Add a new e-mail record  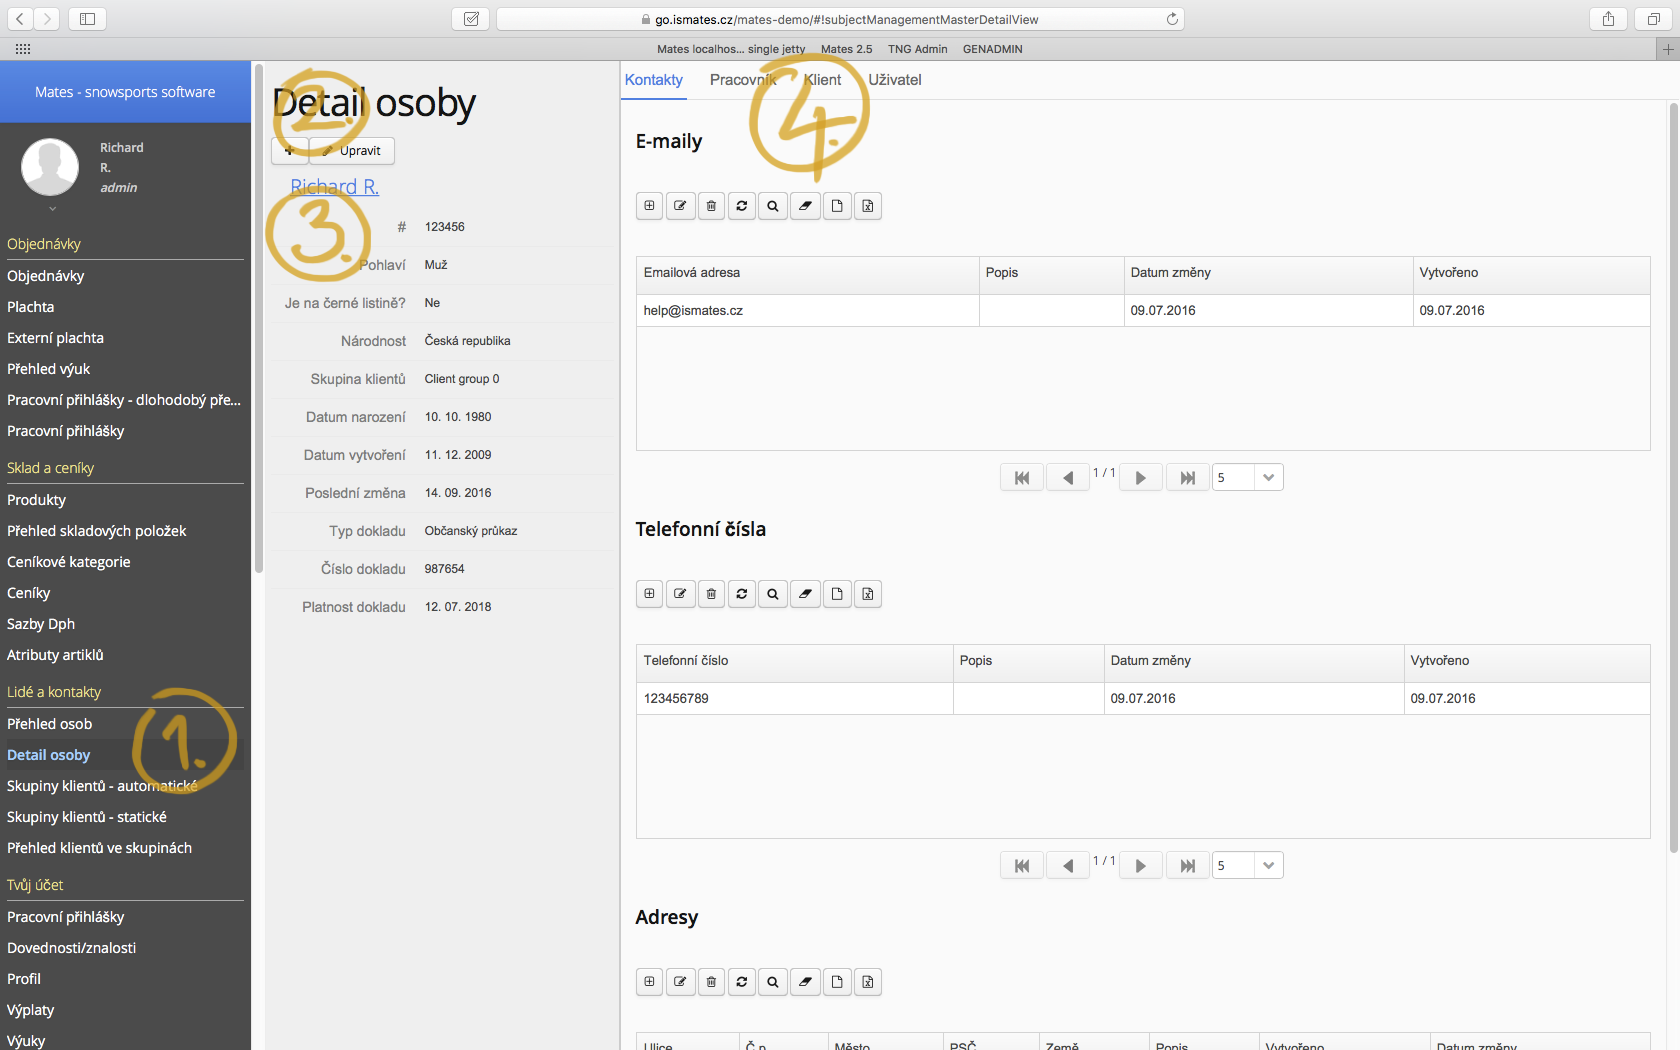click(649, 206)
